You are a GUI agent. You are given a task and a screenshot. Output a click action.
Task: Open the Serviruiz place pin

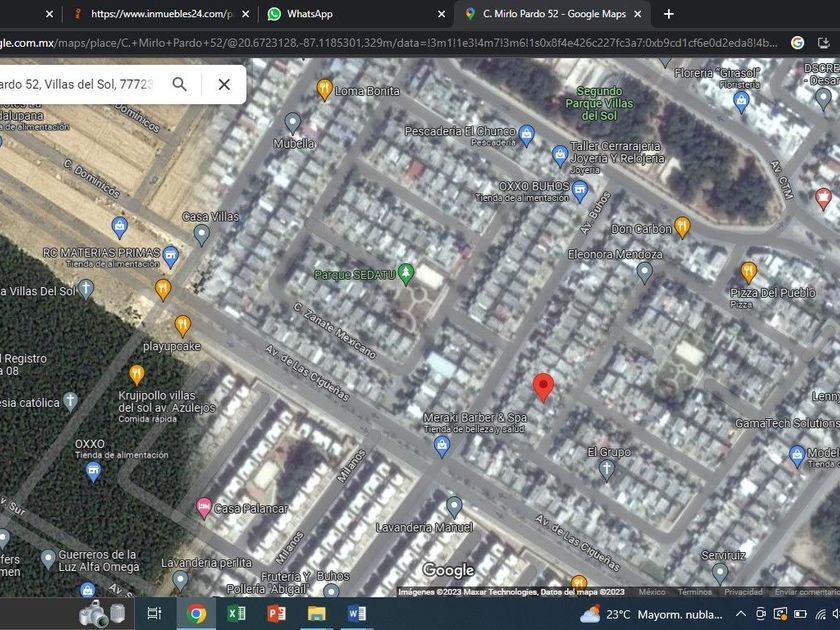point(720,574)
